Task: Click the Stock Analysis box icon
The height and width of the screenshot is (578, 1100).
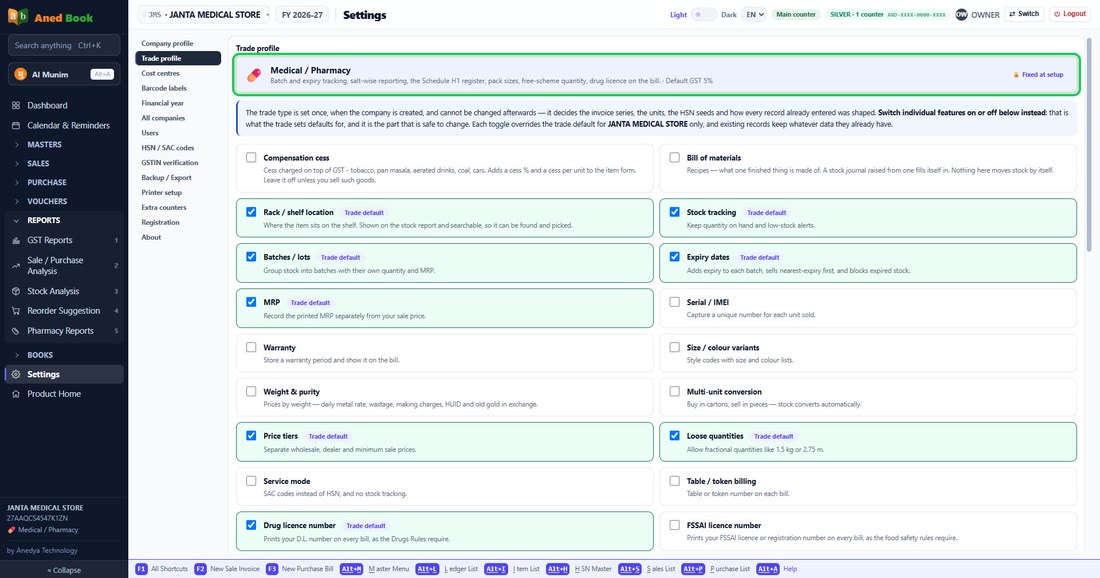Action: 16,291
